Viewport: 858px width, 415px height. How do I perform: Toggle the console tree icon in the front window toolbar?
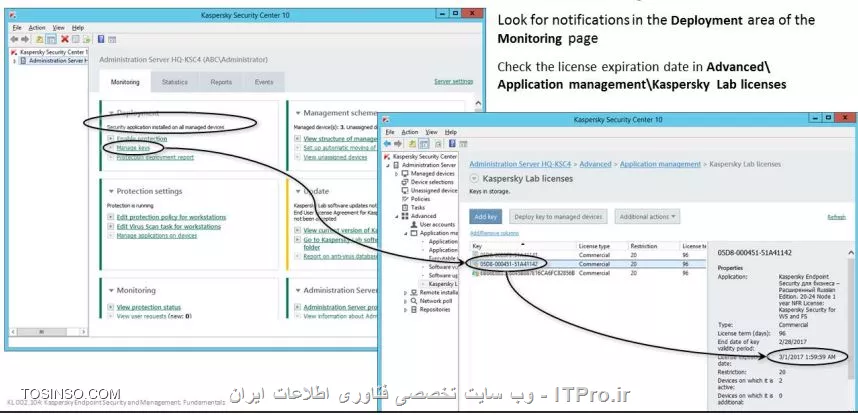tap(424, 143)
